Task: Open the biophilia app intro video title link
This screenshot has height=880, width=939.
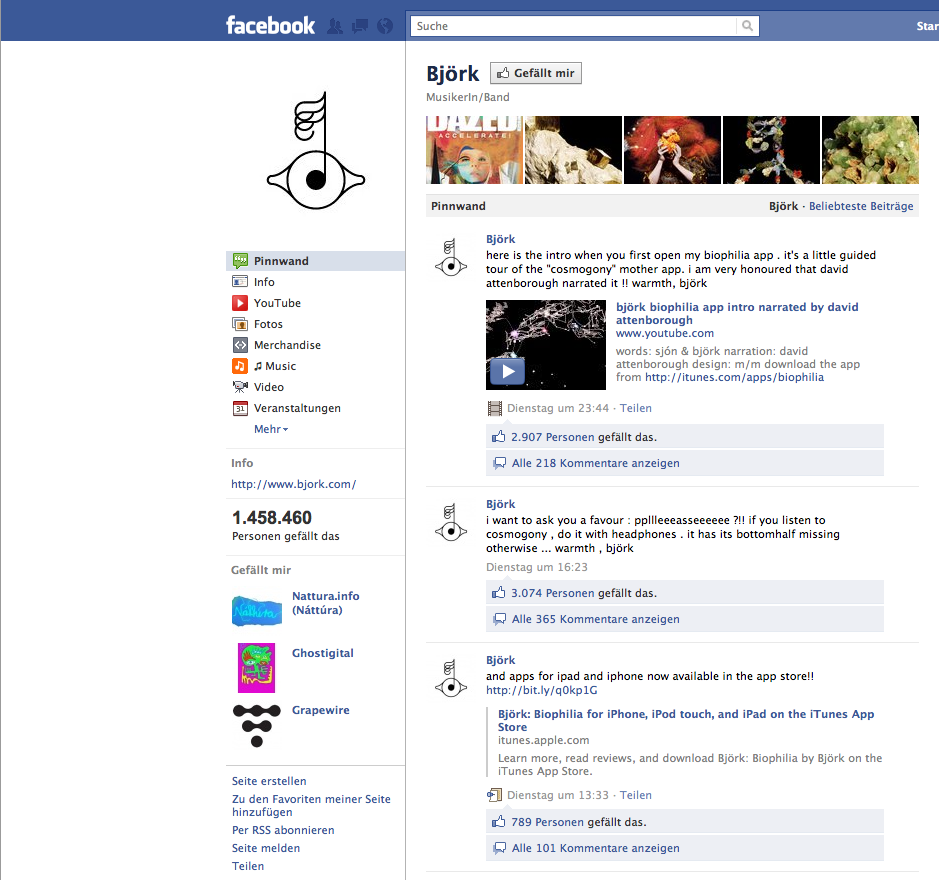Action: (737, 314)
